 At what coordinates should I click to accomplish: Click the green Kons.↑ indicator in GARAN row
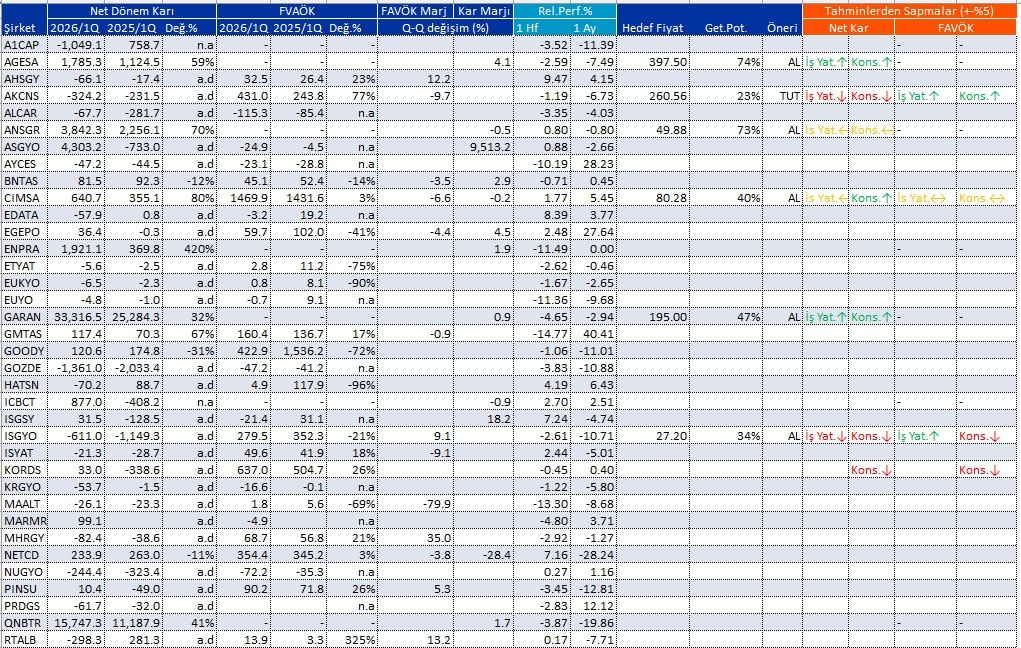[871, 317]
